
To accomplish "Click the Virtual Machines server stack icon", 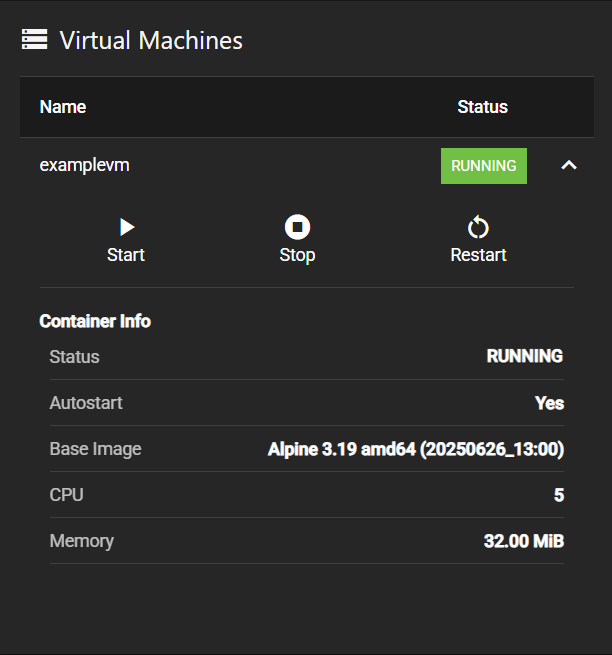I will coord(35,40).
